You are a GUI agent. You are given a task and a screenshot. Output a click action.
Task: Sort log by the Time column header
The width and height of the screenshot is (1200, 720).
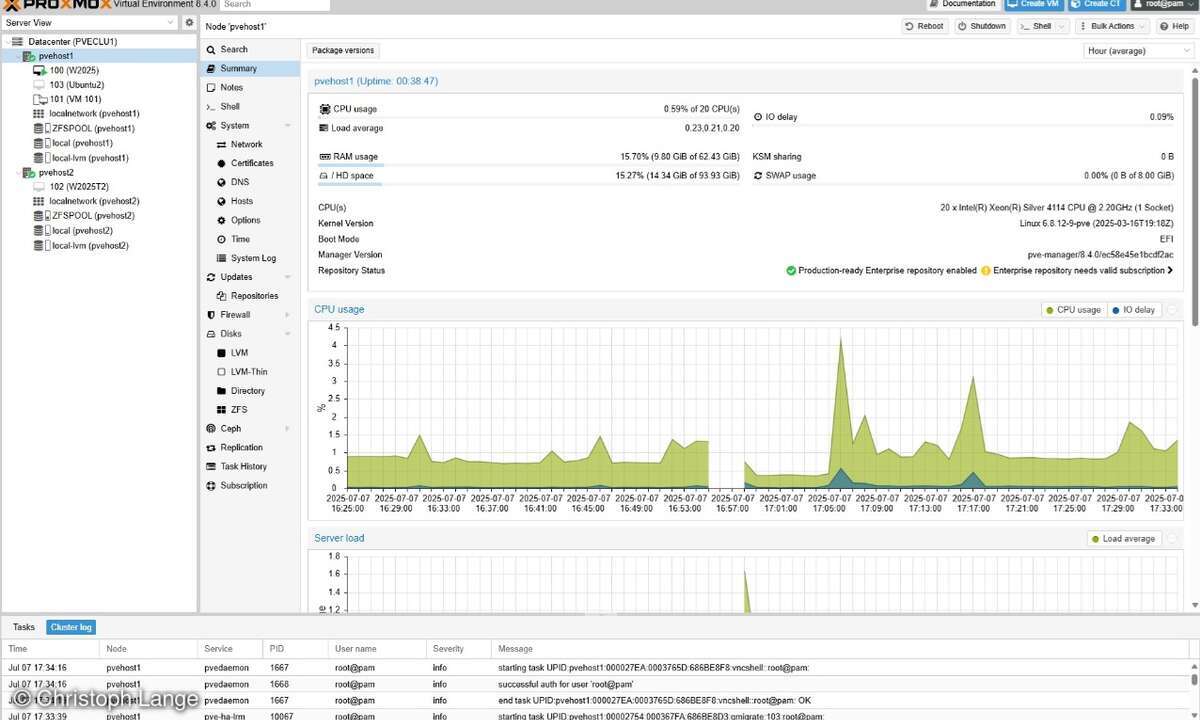click(x=50, y=649)
